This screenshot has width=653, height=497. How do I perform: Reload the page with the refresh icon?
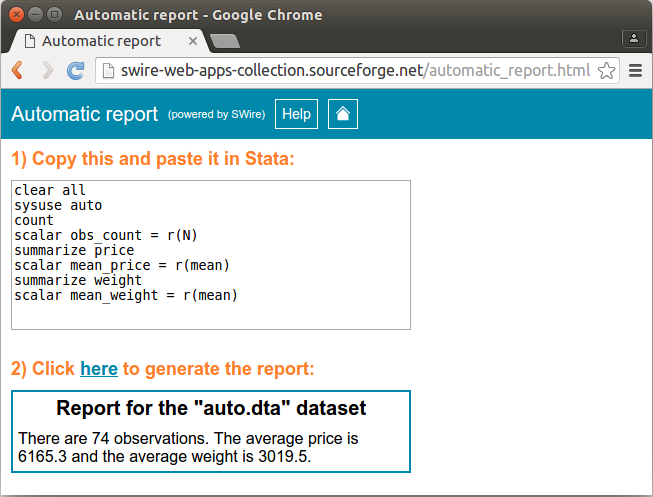click(x=75, y=71)
